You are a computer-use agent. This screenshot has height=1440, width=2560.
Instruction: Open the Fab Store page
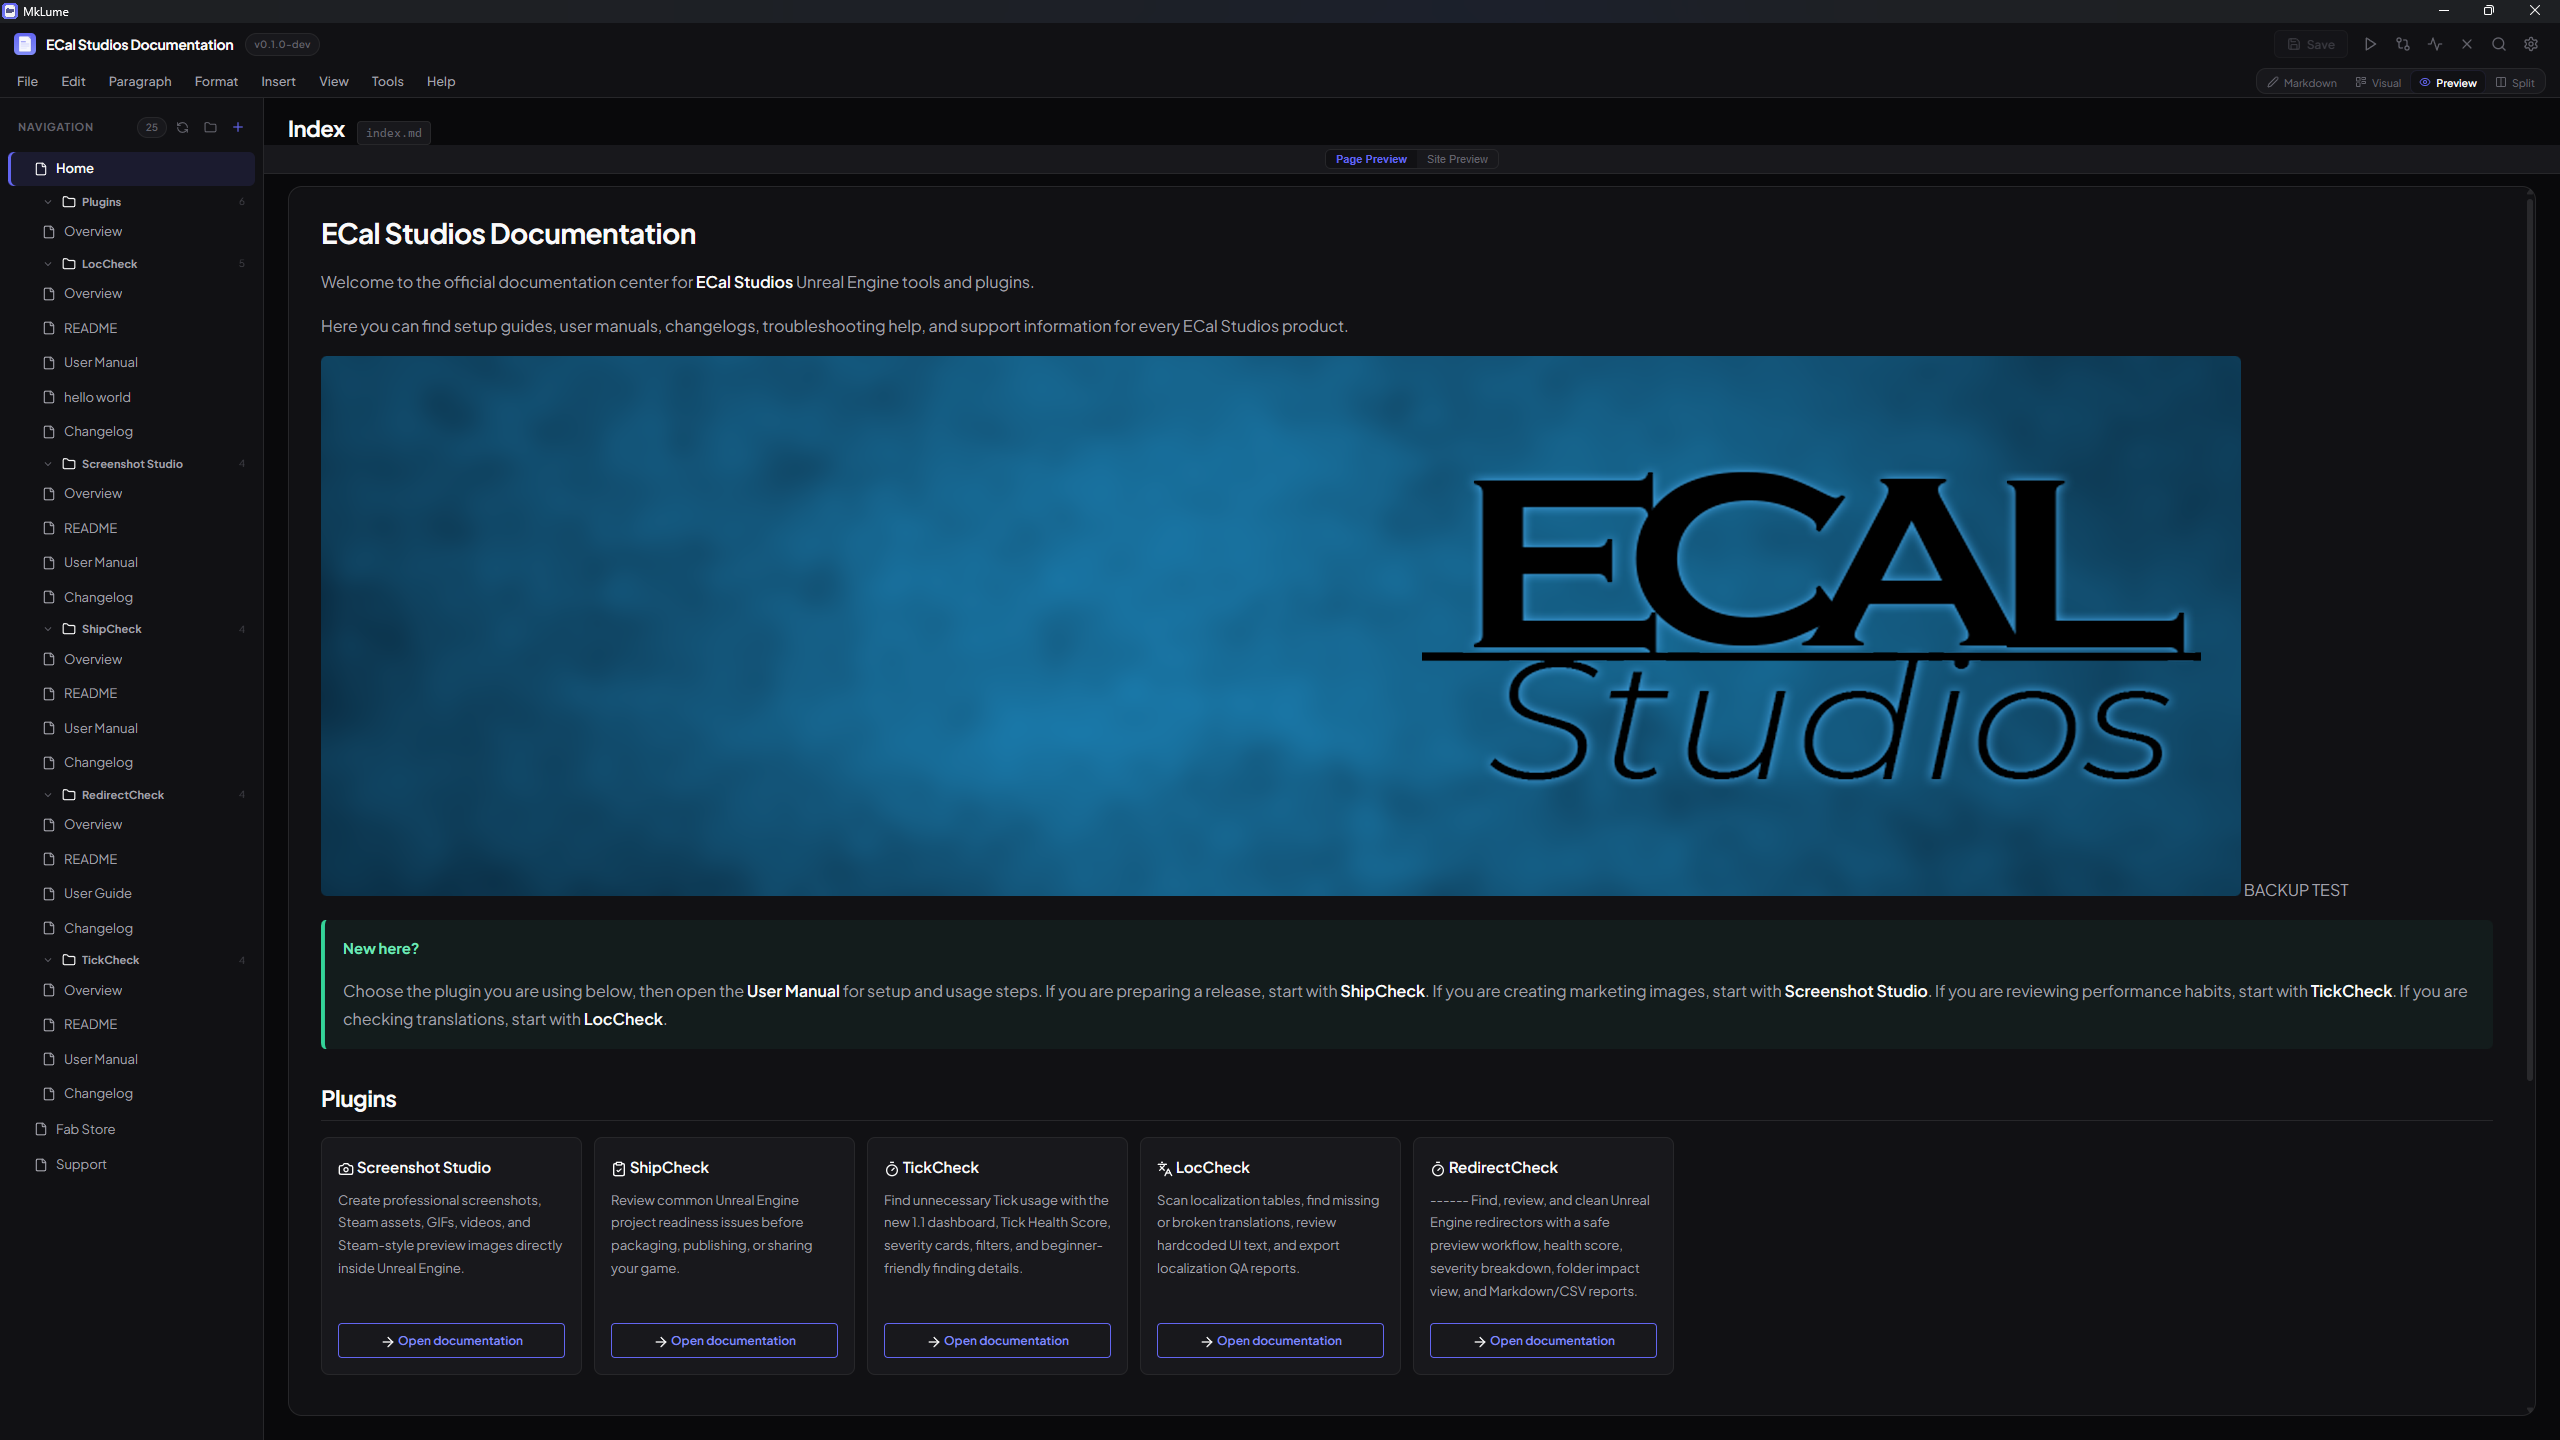pyautogui.click(x=85, y=1129)
